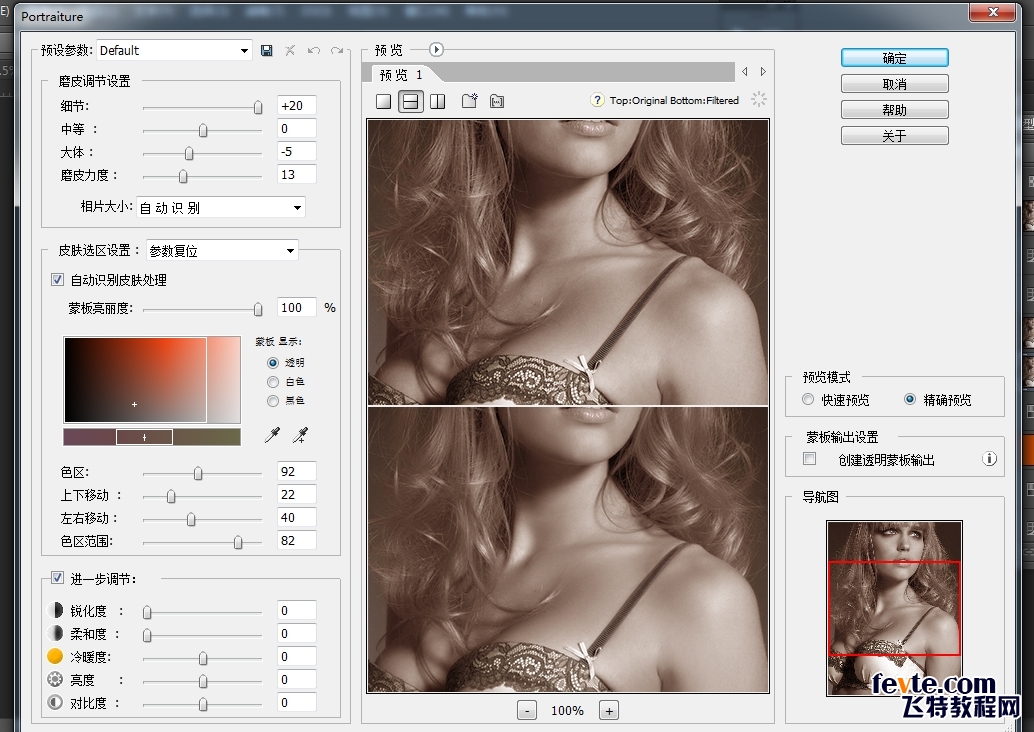This screenshot has width=1034, height=732.
Task: Create a new preview tab with the new-preview icon
Action: pos(467,101)
